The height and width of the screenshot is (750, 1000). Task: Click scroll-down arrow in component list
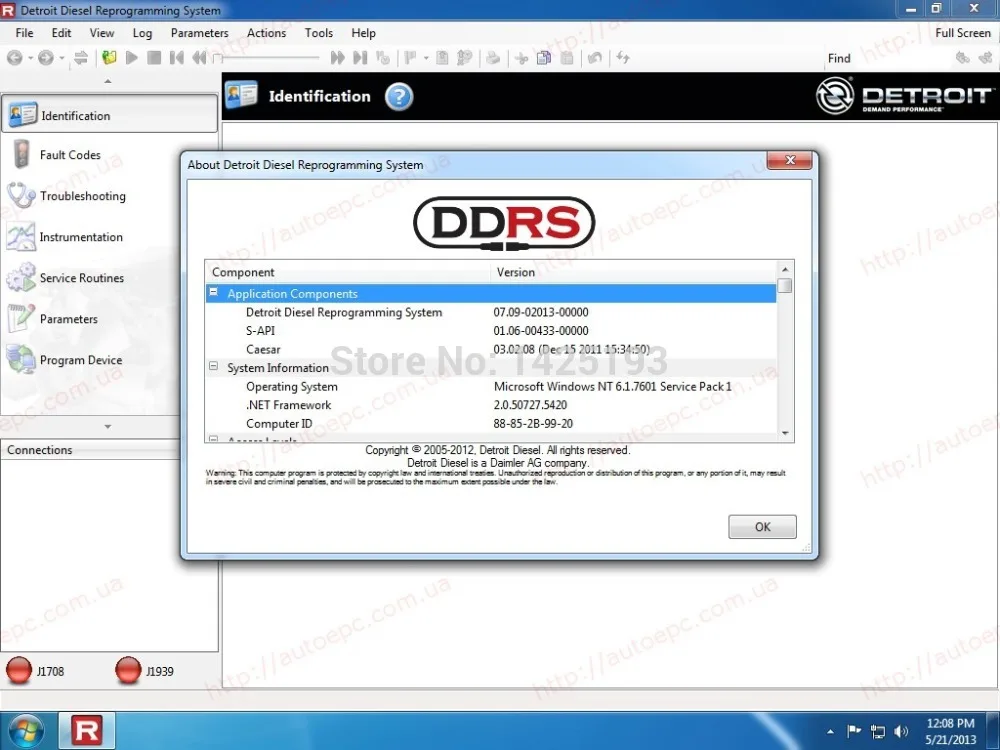[x=785, y=433]
